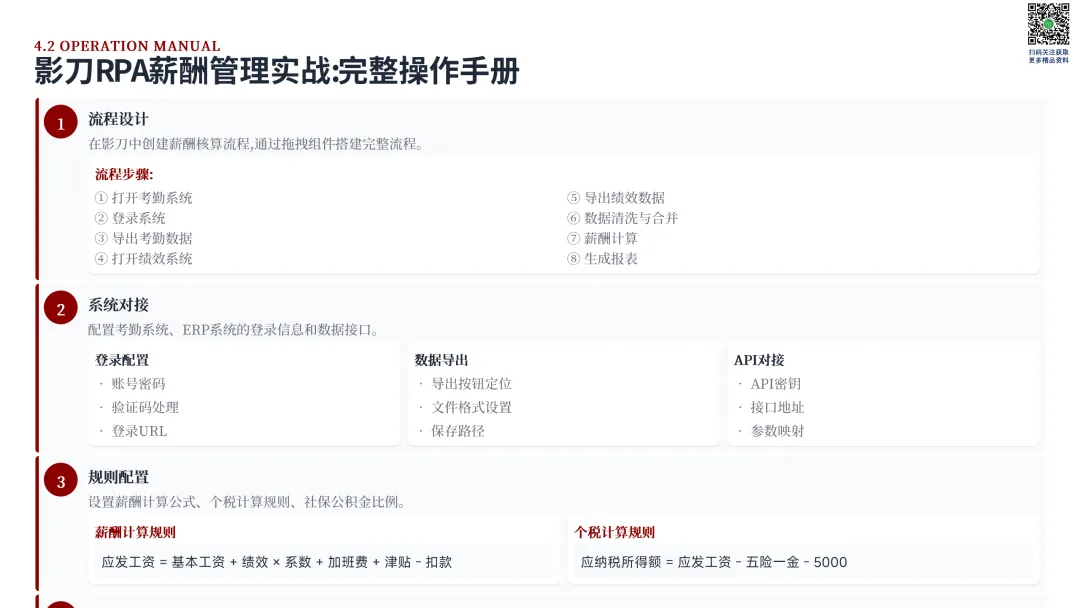Click the 验证码处理 bullet item
This screenshot has height=608, width=1080.
pyautogui.click(x=145, y=408)
